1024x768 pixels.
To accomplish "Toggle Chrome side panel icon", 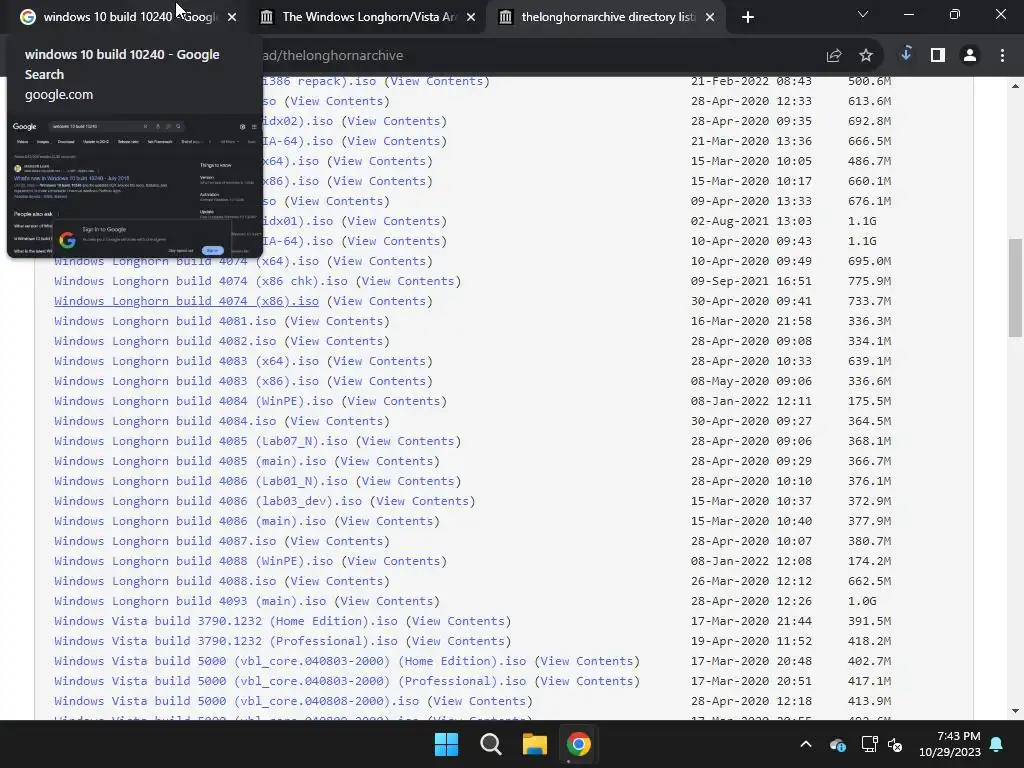I will (938, 56).
